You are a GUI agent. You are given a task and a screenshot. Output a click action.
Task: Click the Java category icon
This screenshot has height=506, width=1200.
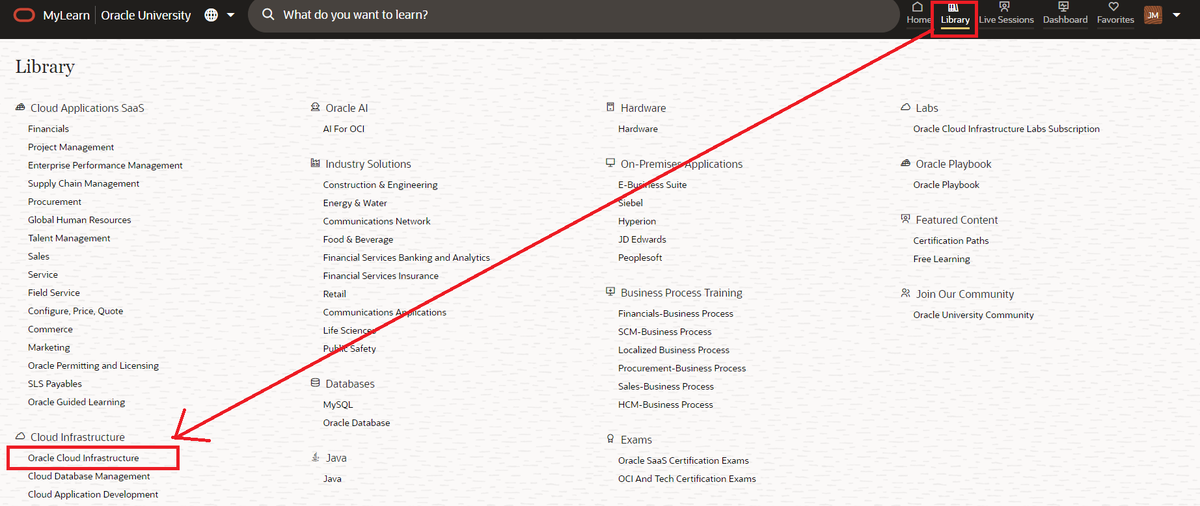[316, 457]
